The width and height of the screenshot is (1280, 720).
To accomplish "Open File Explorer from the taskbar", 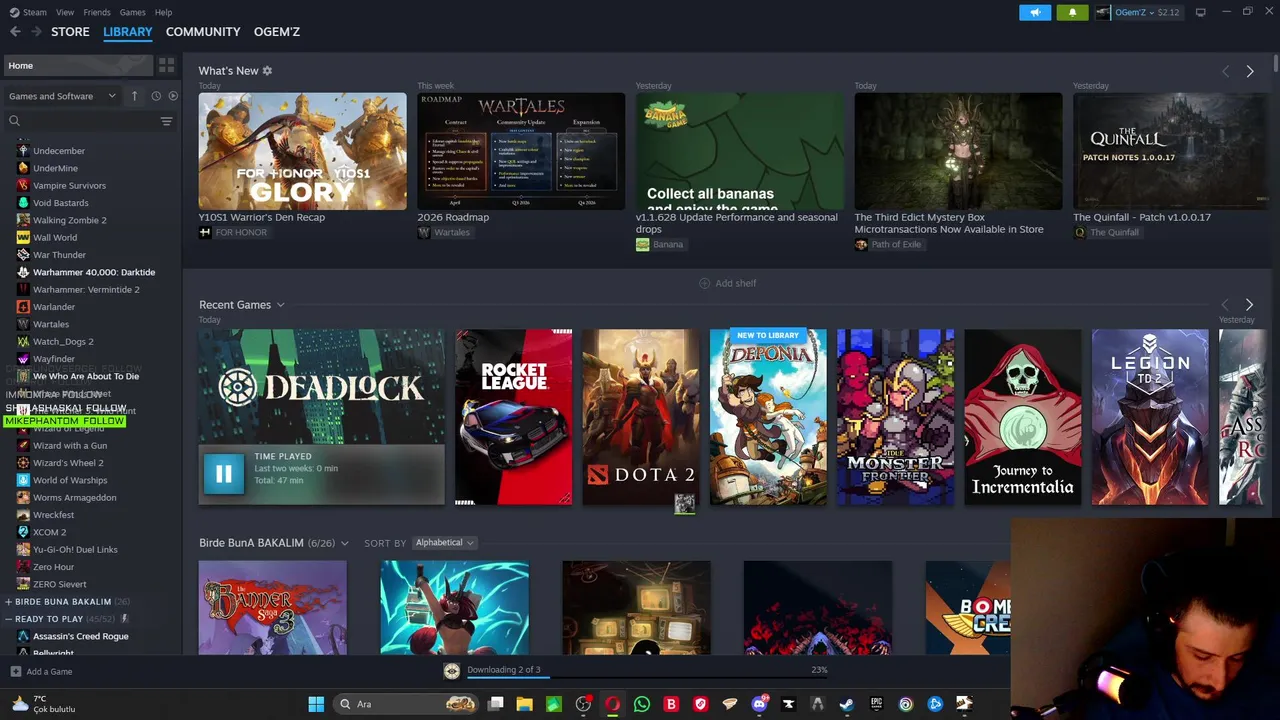I will coord(524,704).
